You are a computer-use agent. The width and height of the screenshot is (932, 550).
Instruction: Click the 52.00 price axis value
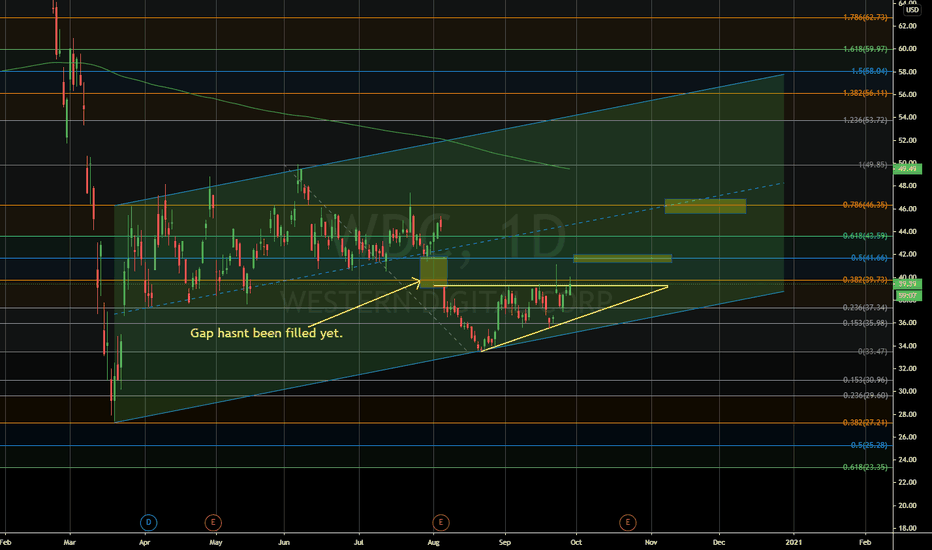click(x=907, y=140)
